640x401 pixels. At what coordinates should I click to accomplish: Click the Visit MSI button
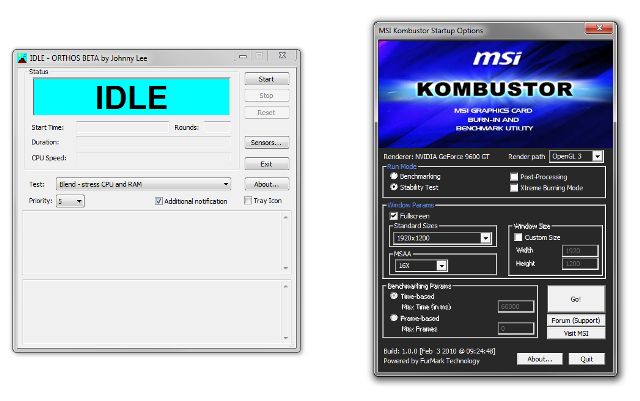[576, 333]
